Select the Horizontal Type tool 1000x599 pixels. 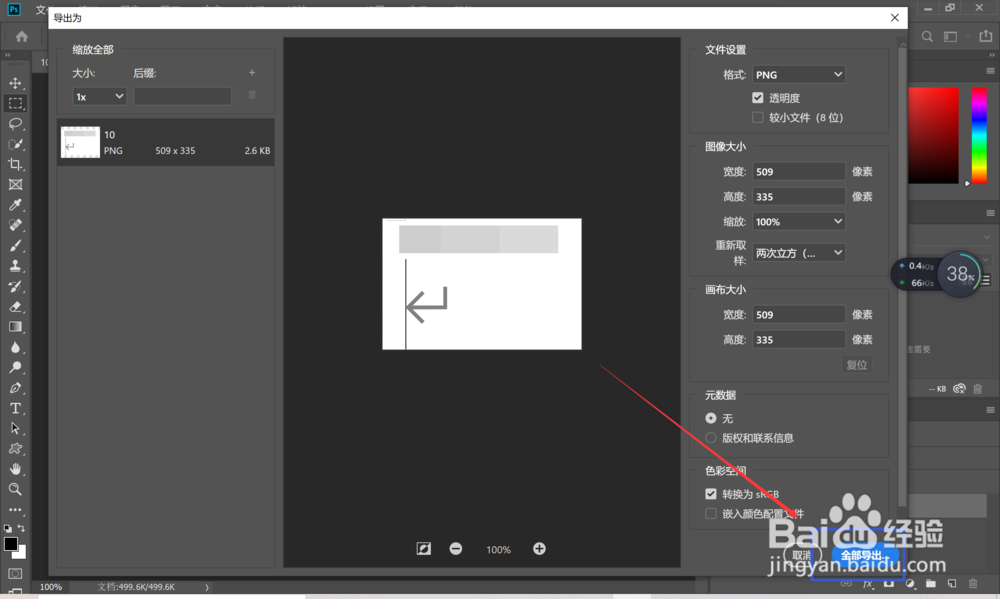pos(15,408)
